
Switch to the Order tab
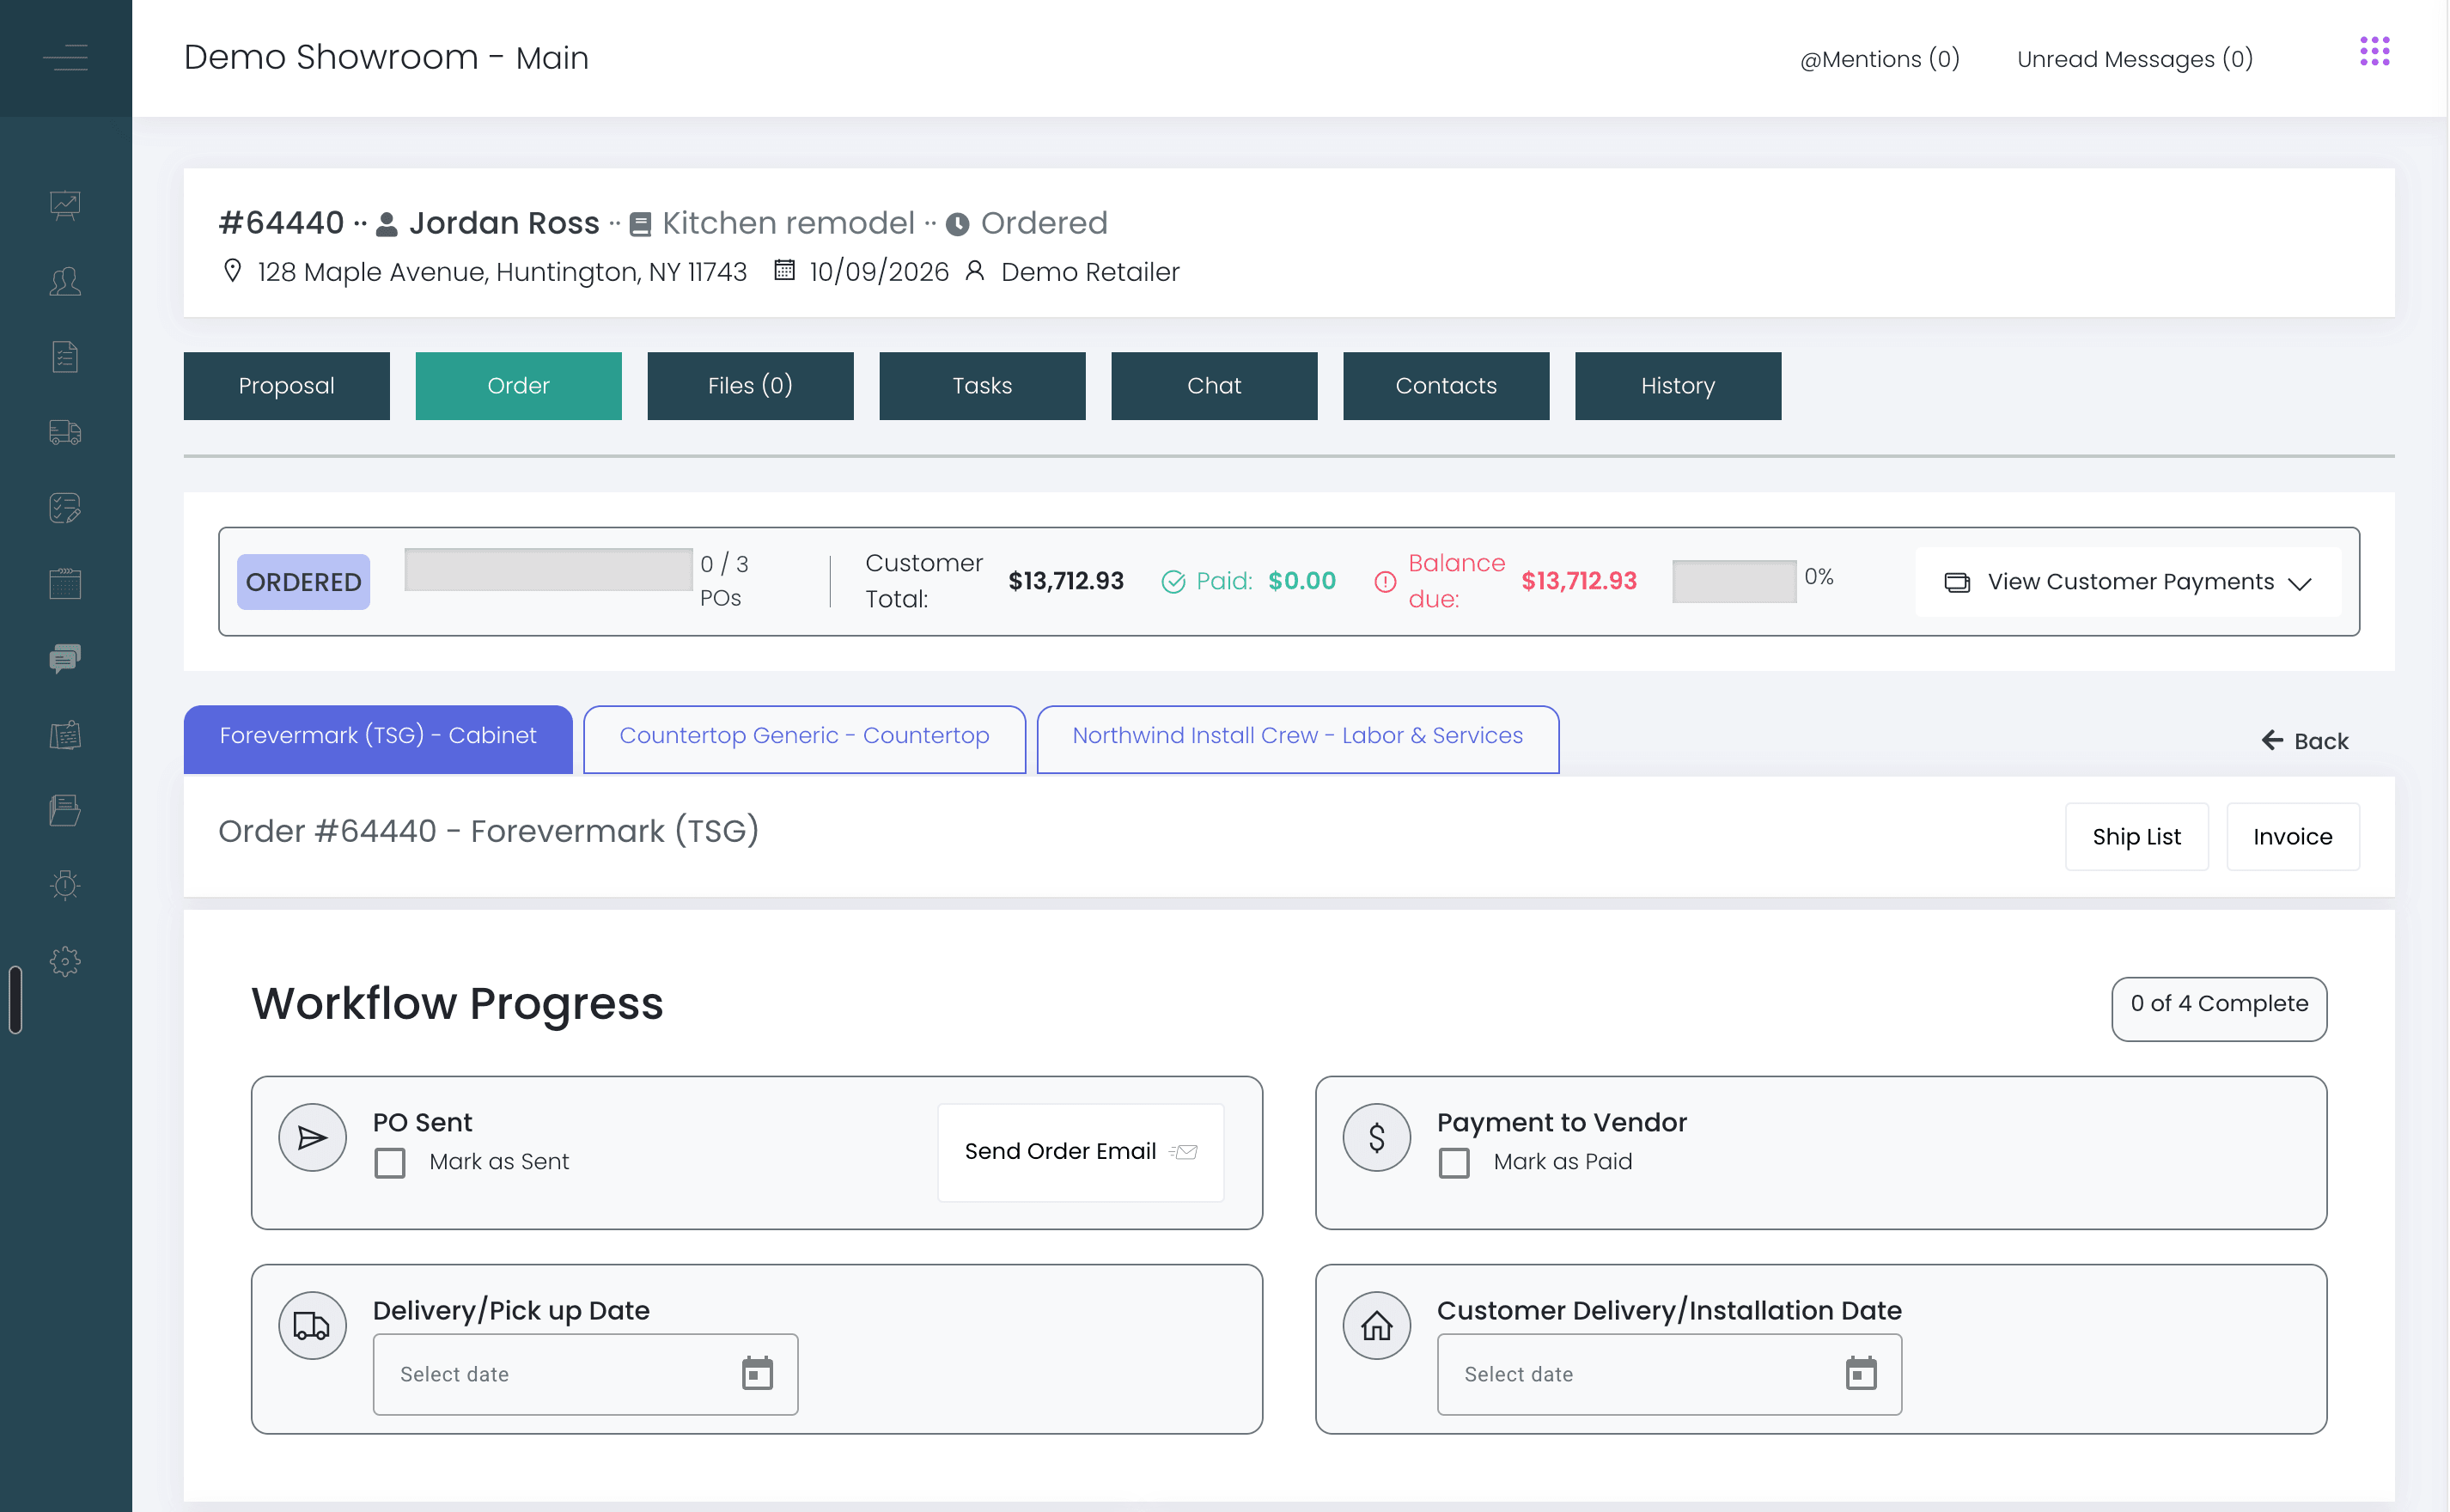coord(518,386)
